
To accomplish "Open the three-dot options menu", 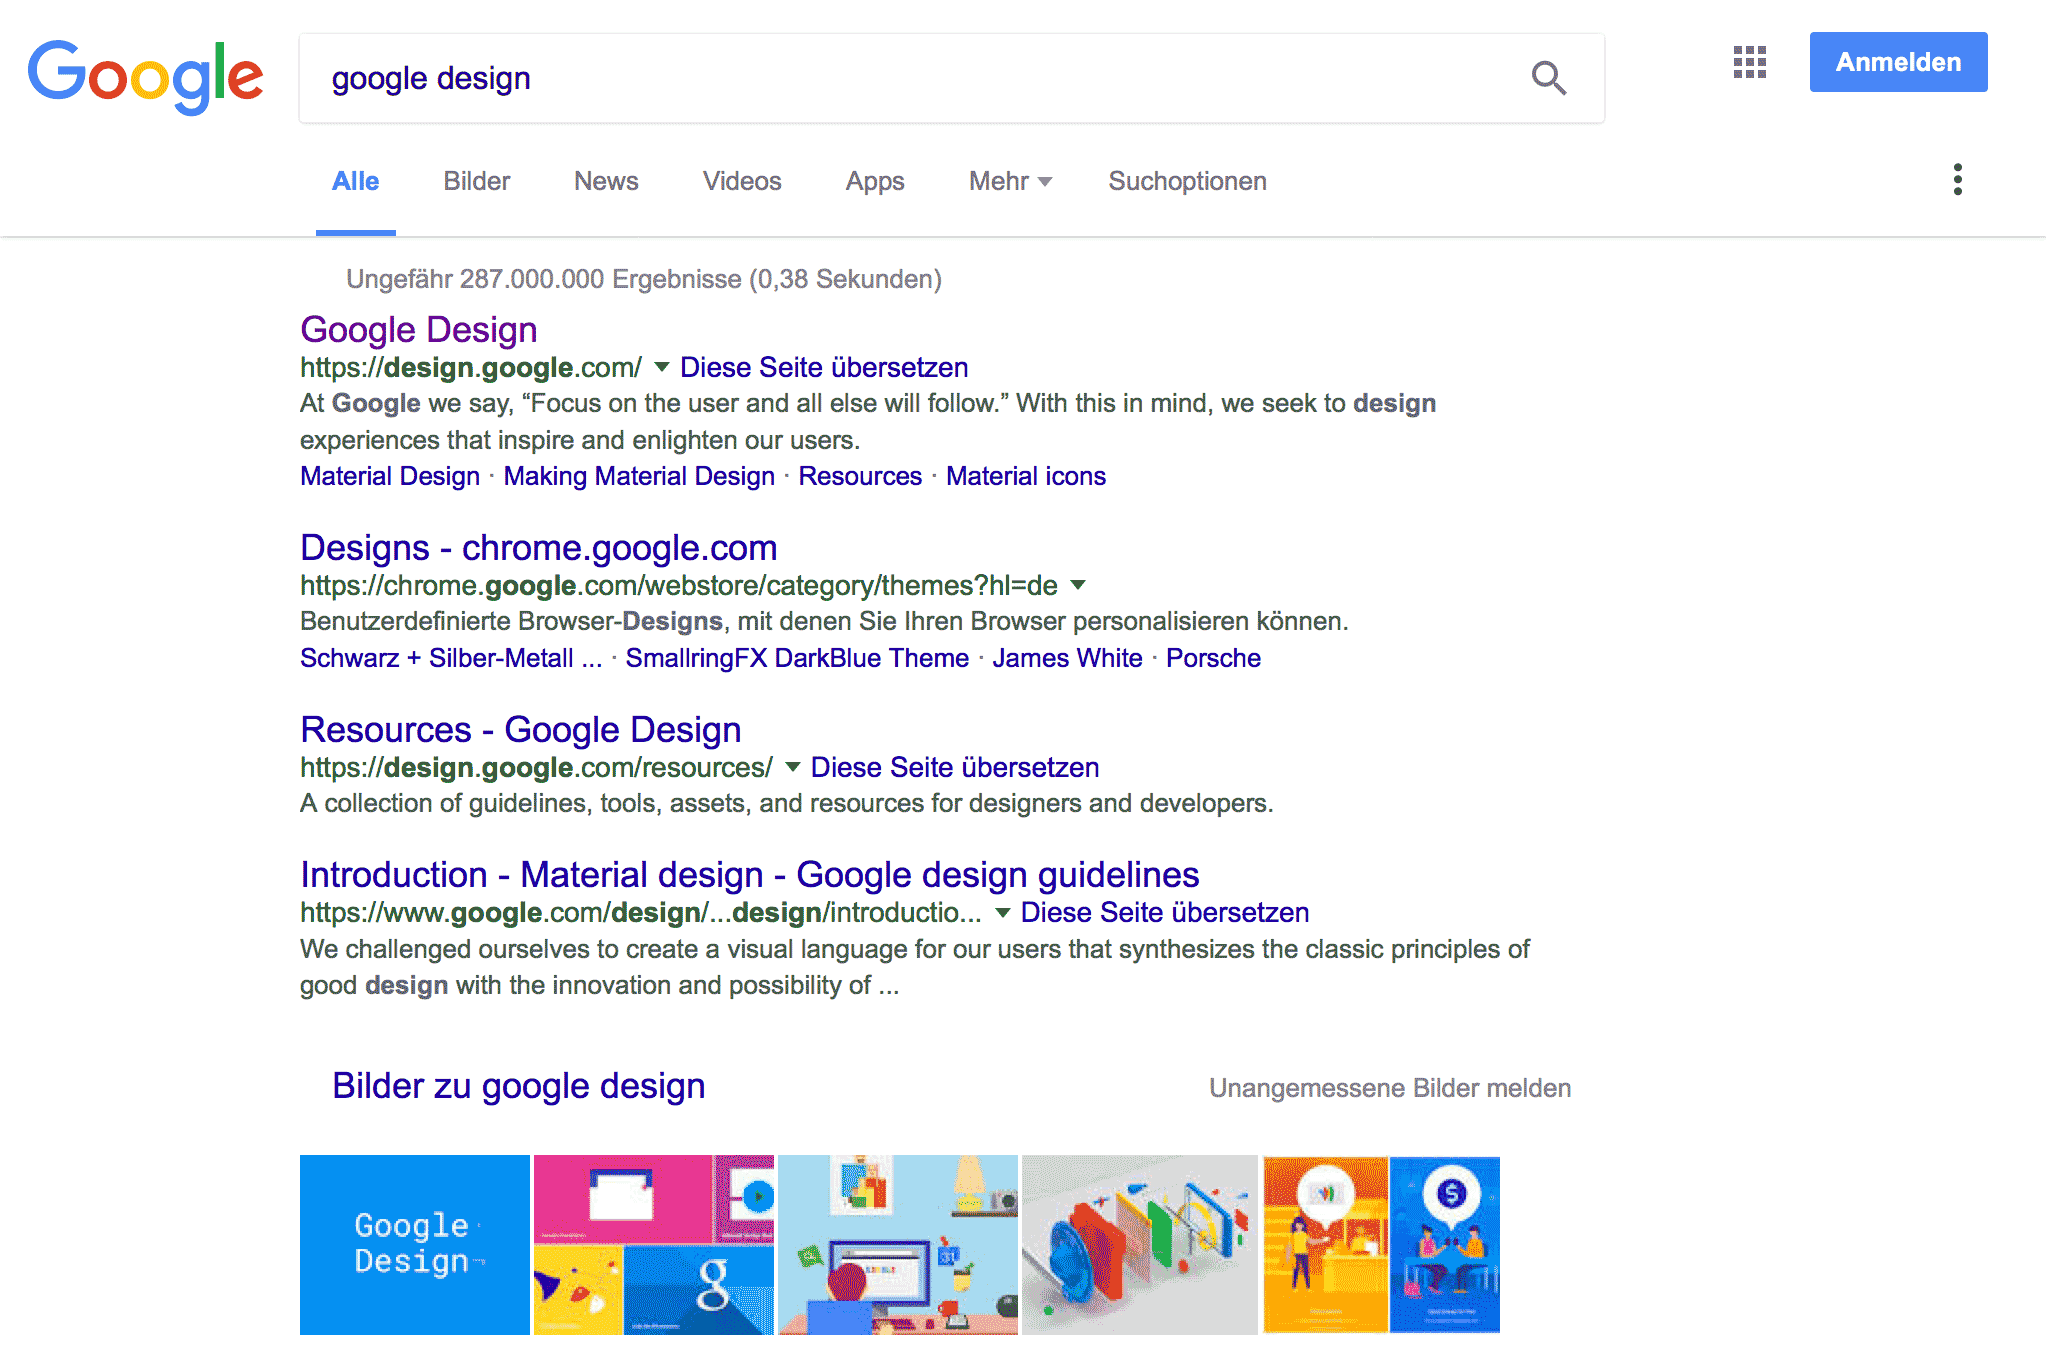I will pyautogui.click(x=1957, y=180).
